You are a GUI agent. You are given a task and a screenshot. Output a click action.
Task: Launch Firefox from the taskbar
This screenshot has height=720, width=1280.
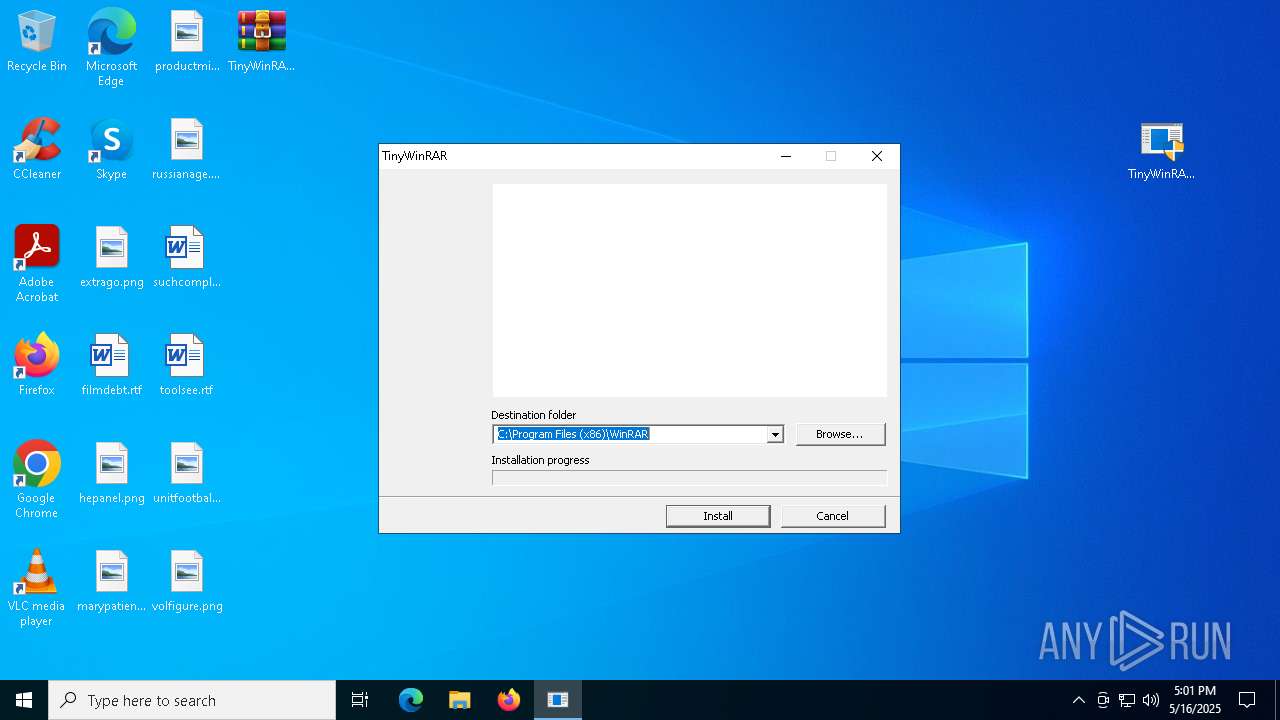pyautogui.click(x=509, y=700)
